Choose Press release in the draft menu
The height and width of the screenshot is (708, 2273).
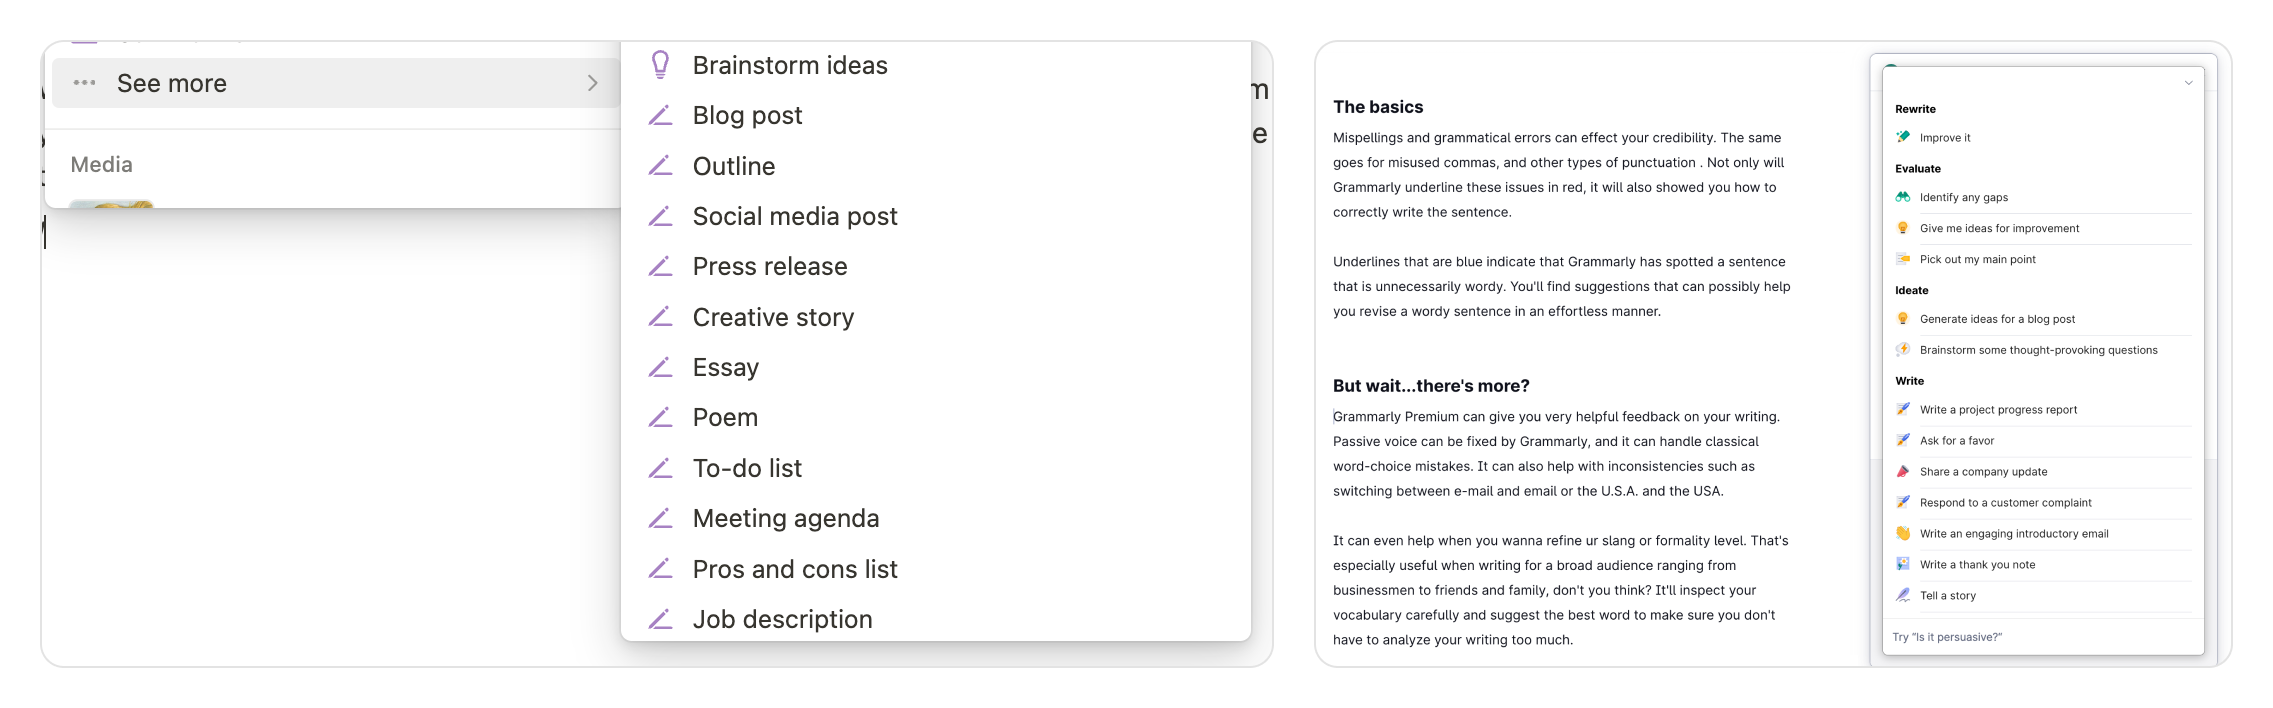coord(770,266)
